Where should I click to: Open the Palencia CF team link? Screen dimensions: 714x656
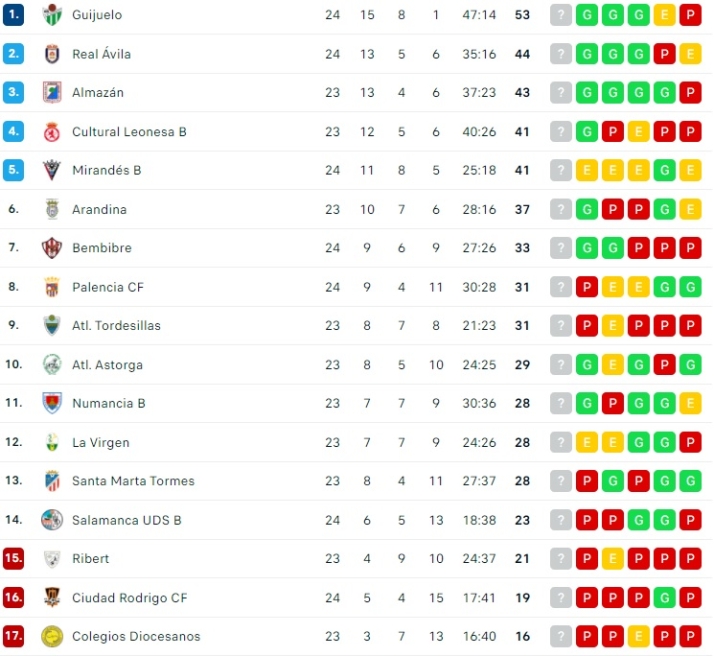(x=108, y=287)
